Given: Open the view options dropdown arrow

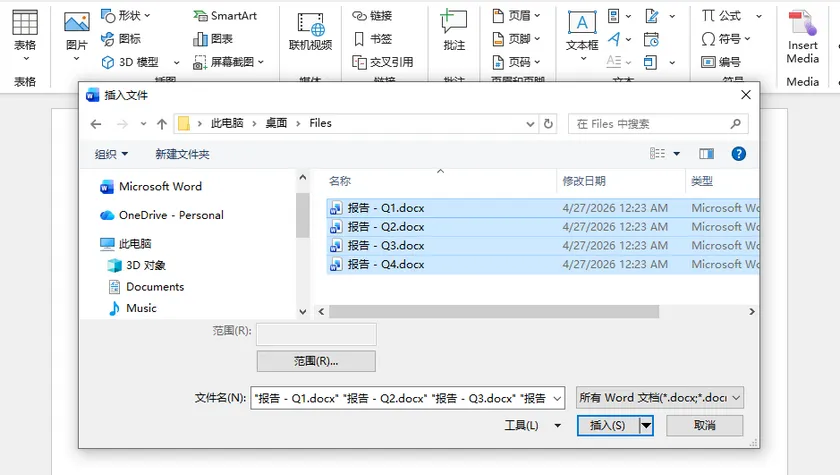Looking at the screenshot, I should pos(677,154).
